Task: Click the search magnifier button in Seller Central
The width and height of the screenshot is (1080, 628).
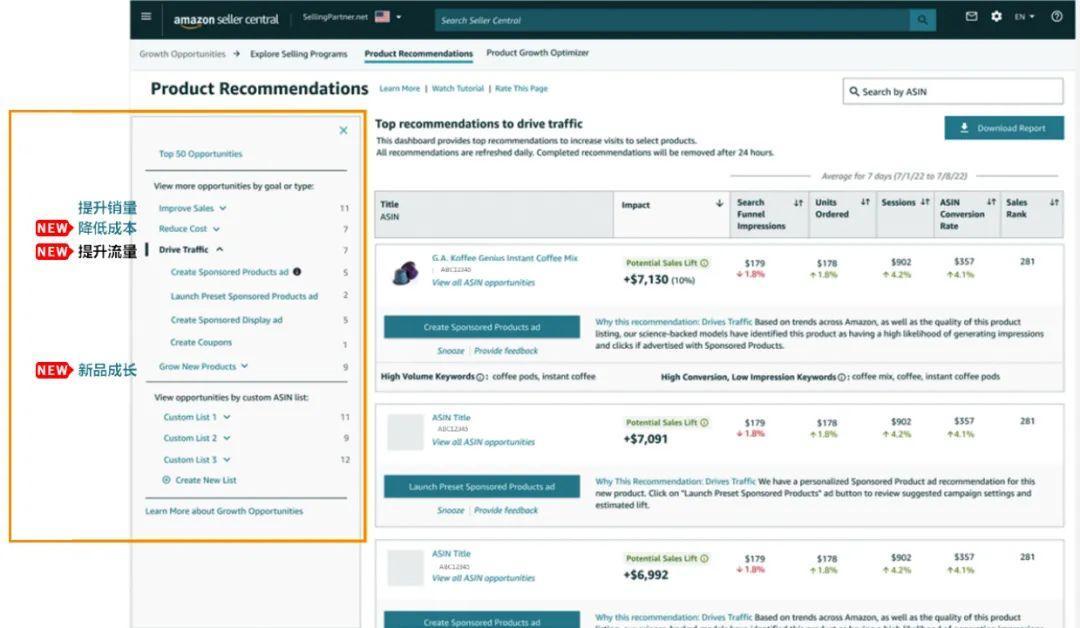Action: click(922, 20)
